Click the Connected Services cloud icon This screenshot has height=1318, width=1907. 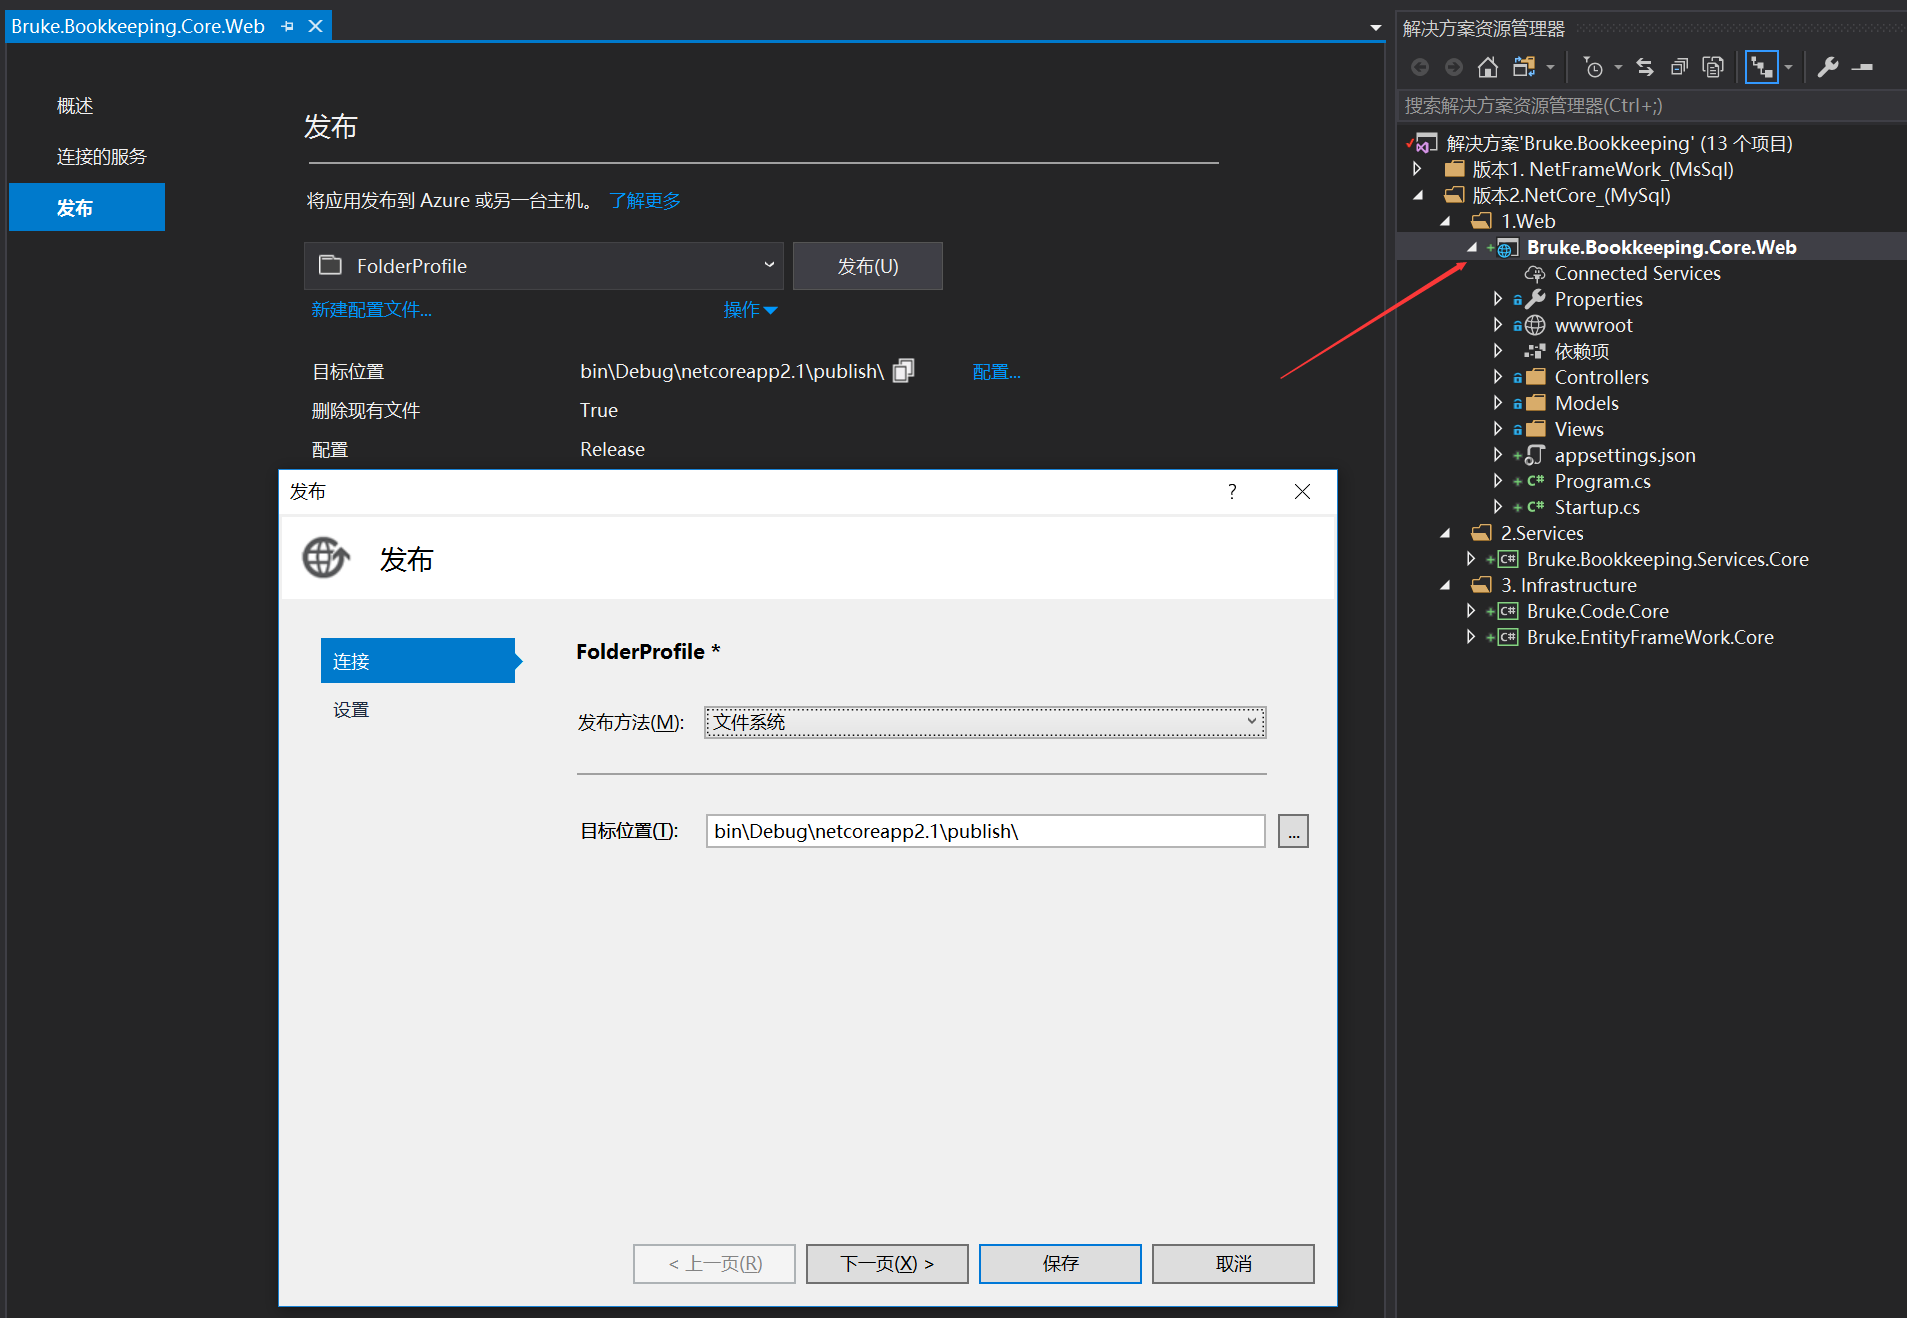[1535, 273]
